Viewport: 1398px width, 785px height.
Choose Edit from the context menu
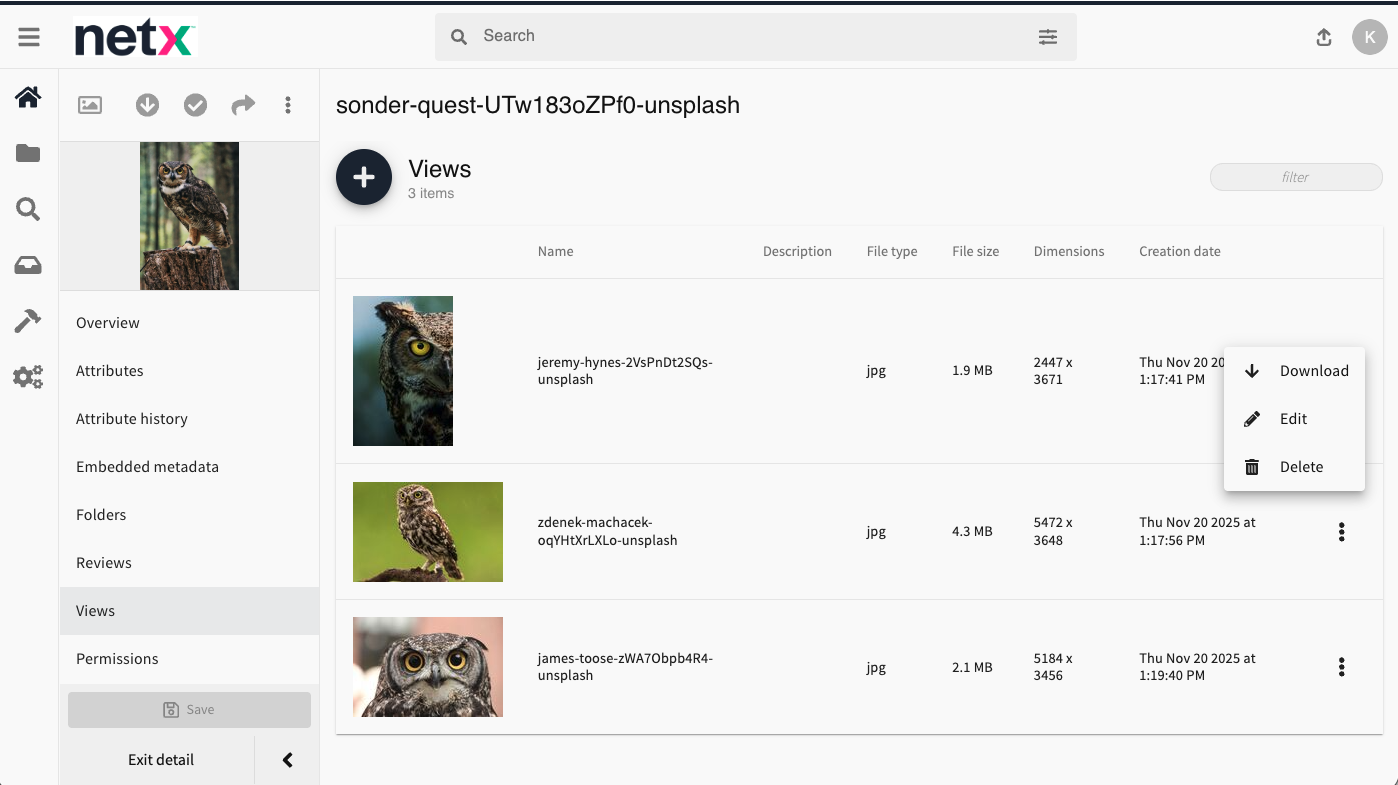1293,419
